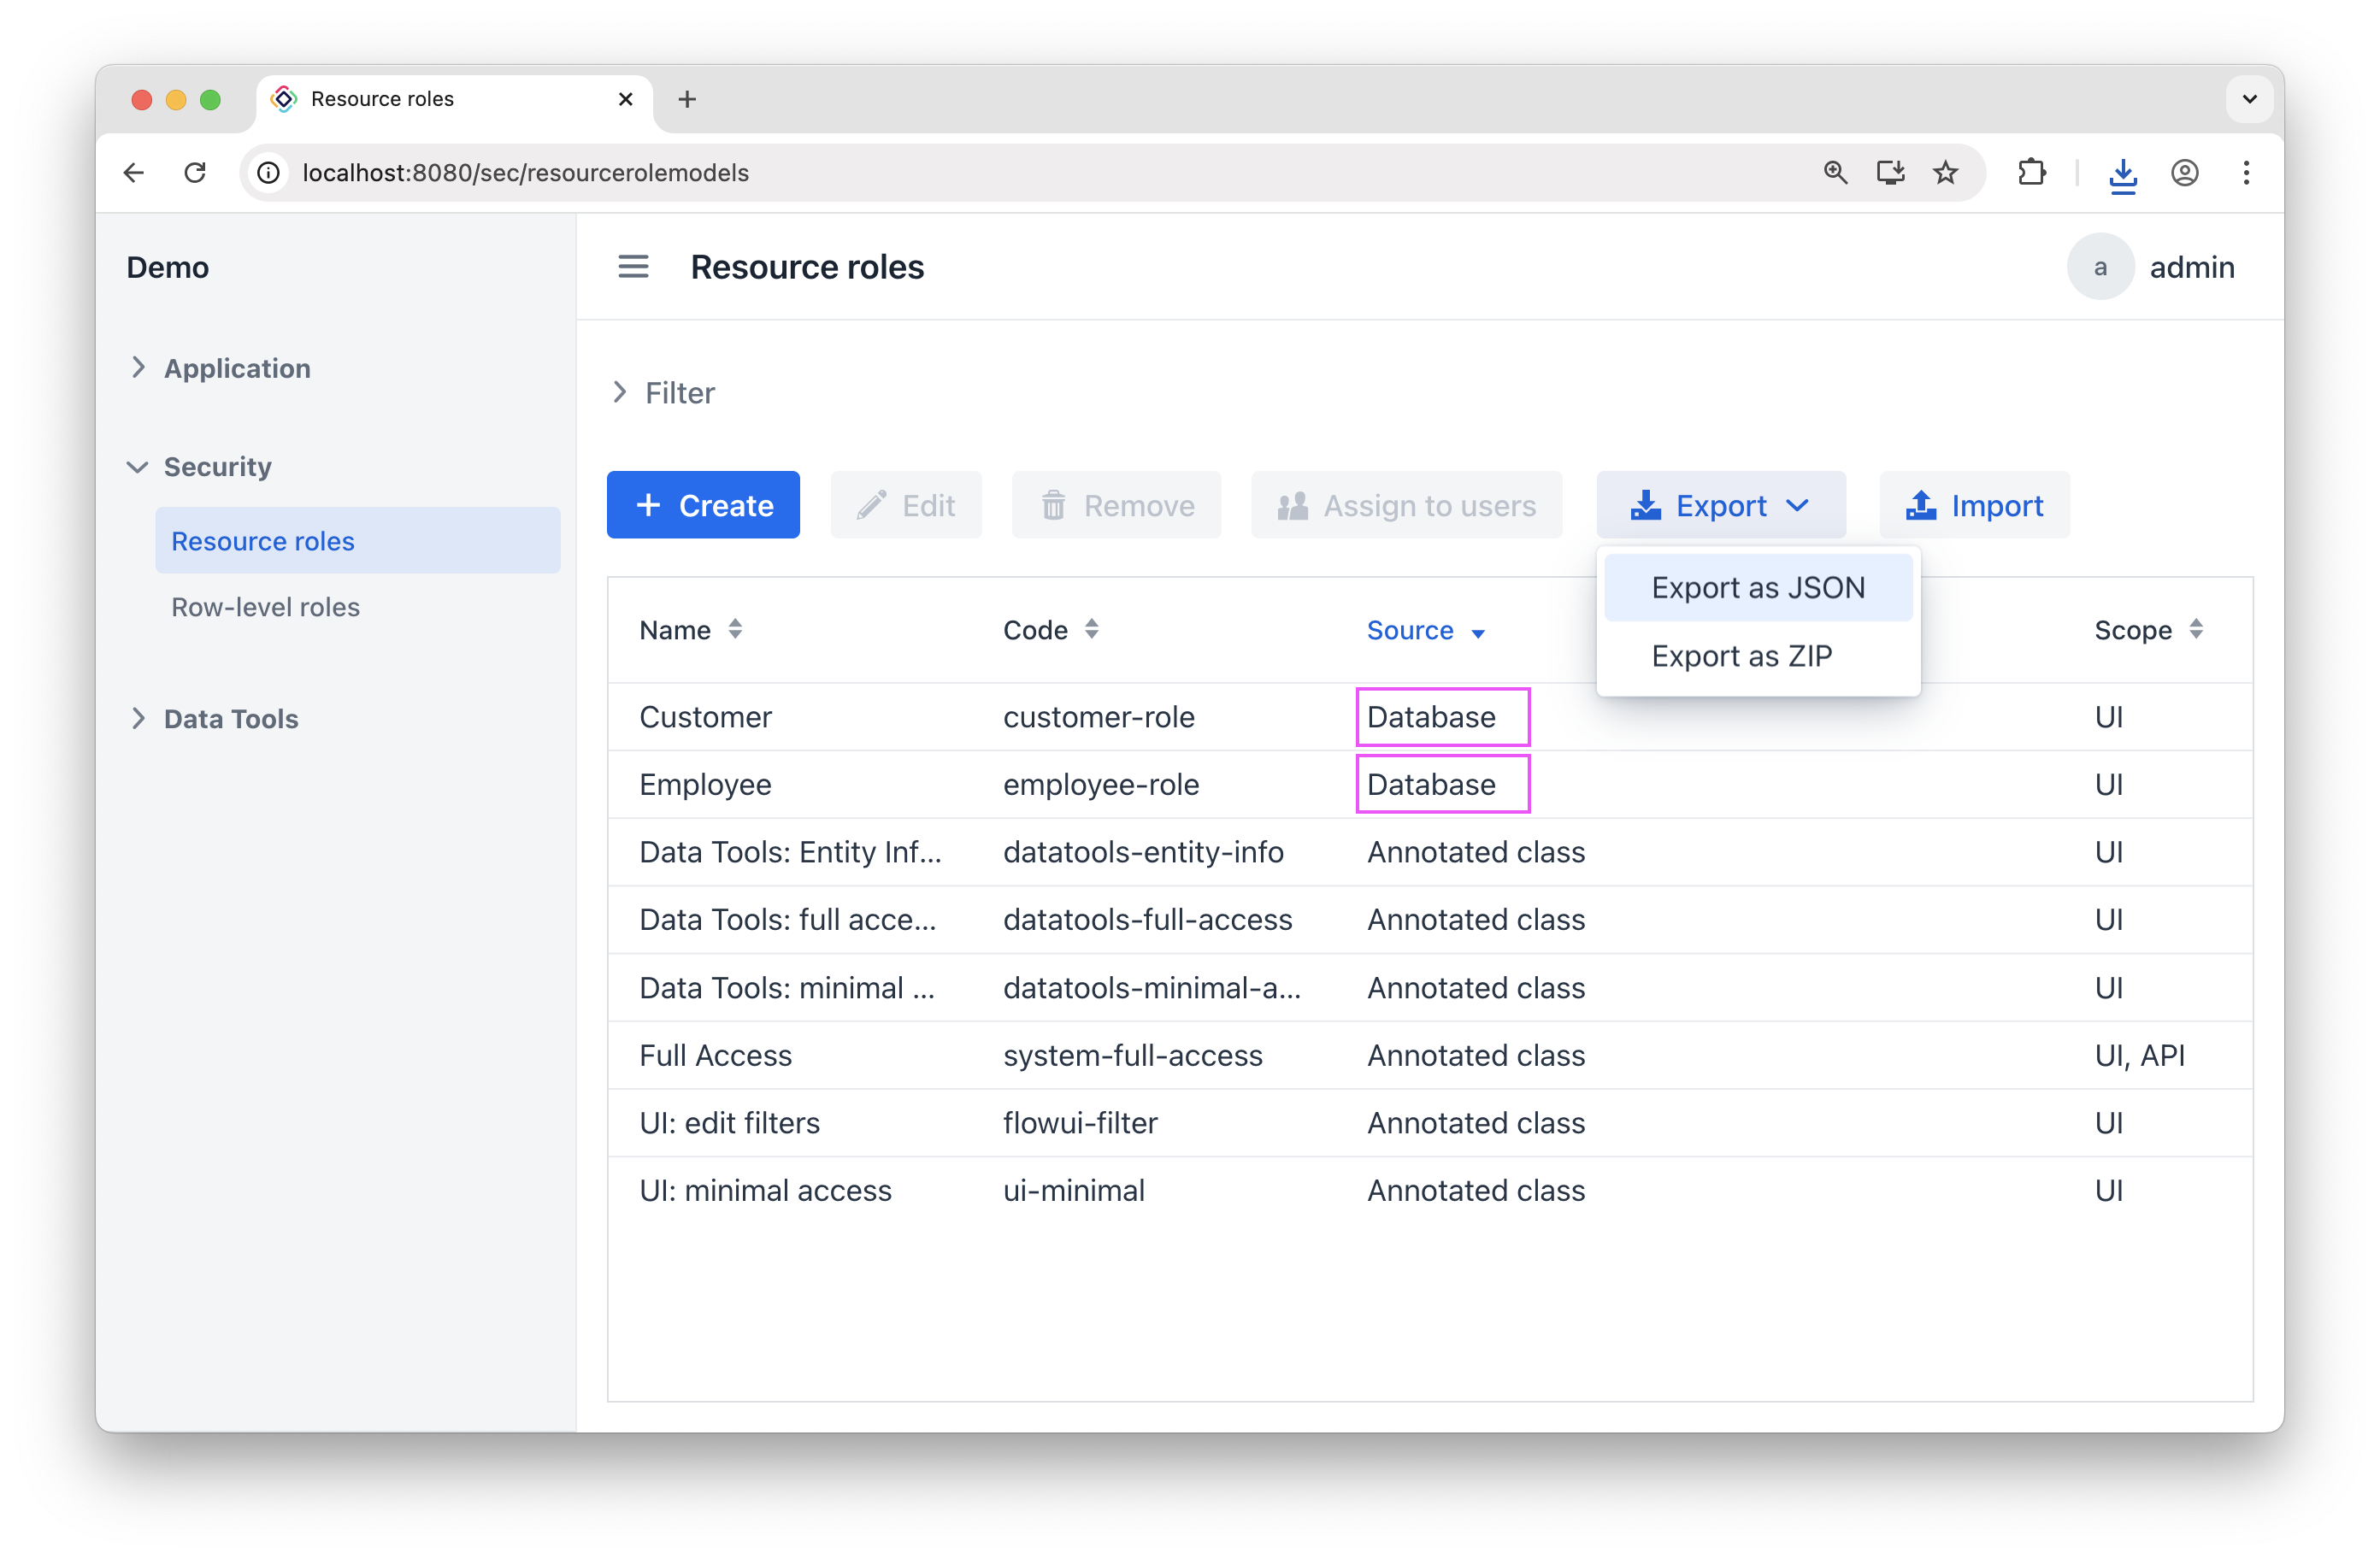Click the bookmark star in address bar
Image resolution: width=2380 pixels, height=1559 pixels.
pyautogui.click(x=1946, y=172)
